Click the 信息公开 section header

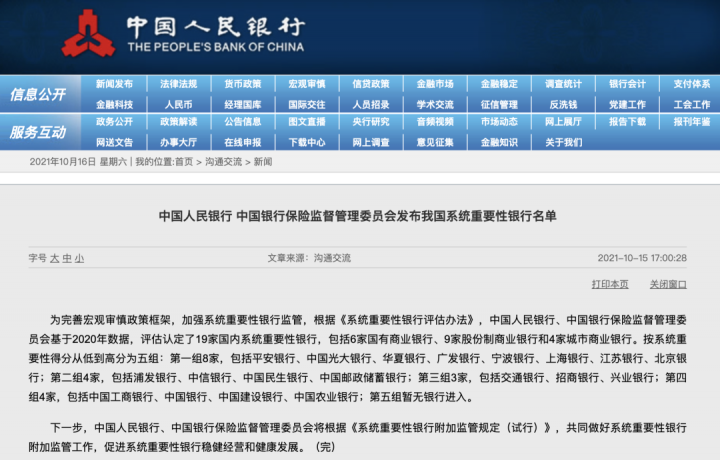point(38,95)
